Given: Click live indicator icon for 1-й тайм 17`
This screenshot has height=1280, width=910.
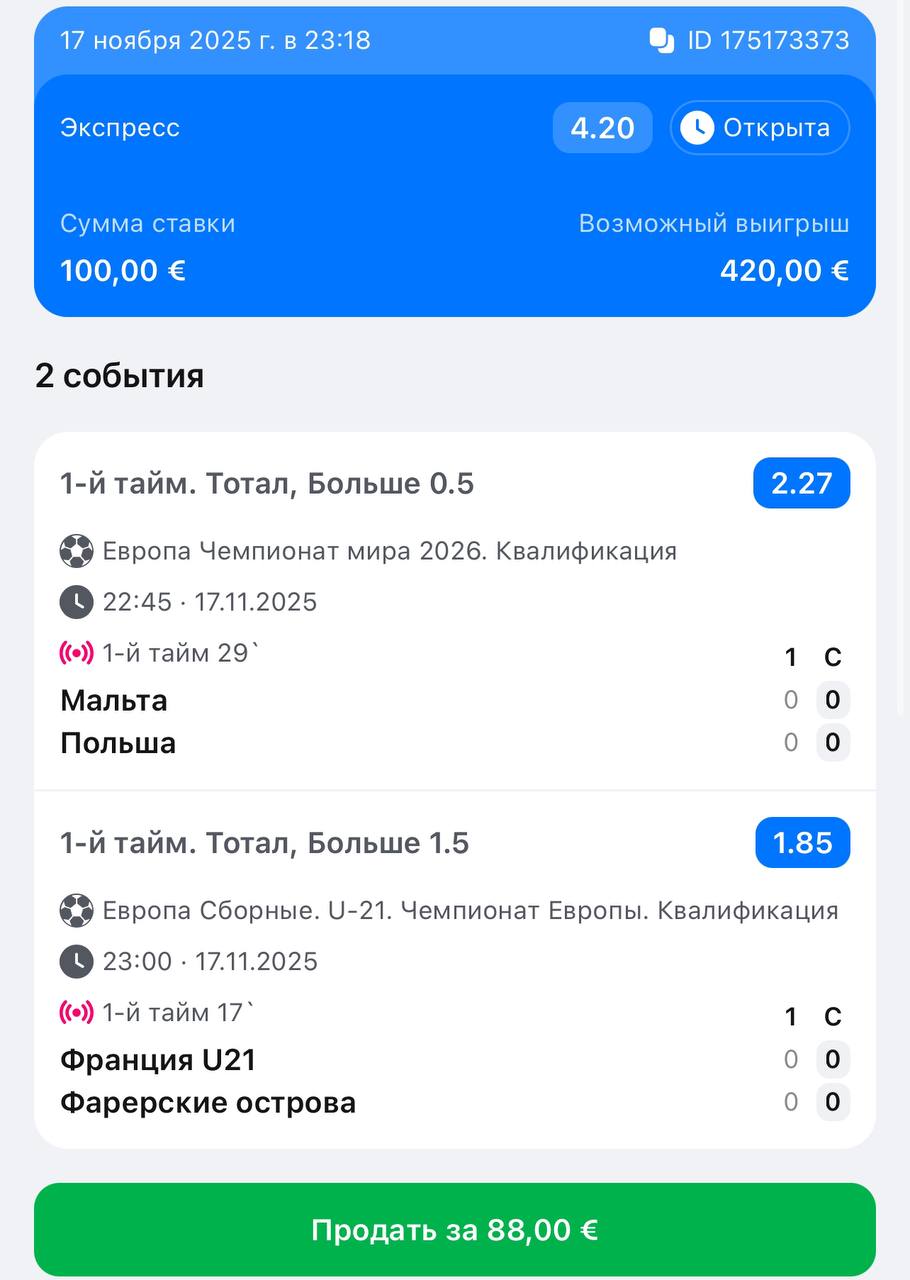Looking at the screenshot, I should click(76, 1013).
